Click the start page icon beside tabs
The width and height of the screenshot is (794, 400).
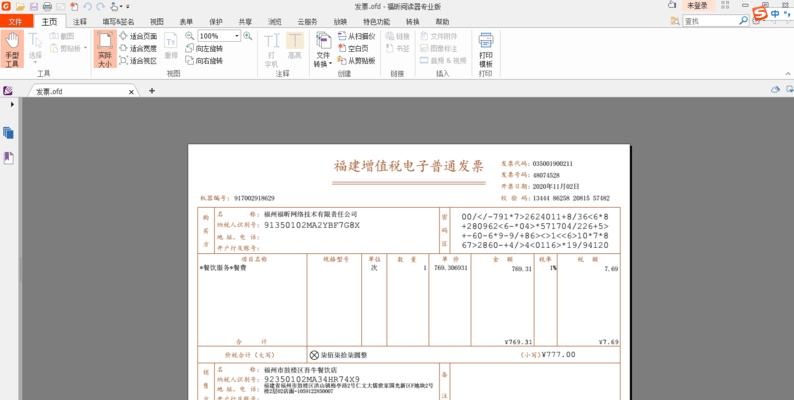(8, 91)
